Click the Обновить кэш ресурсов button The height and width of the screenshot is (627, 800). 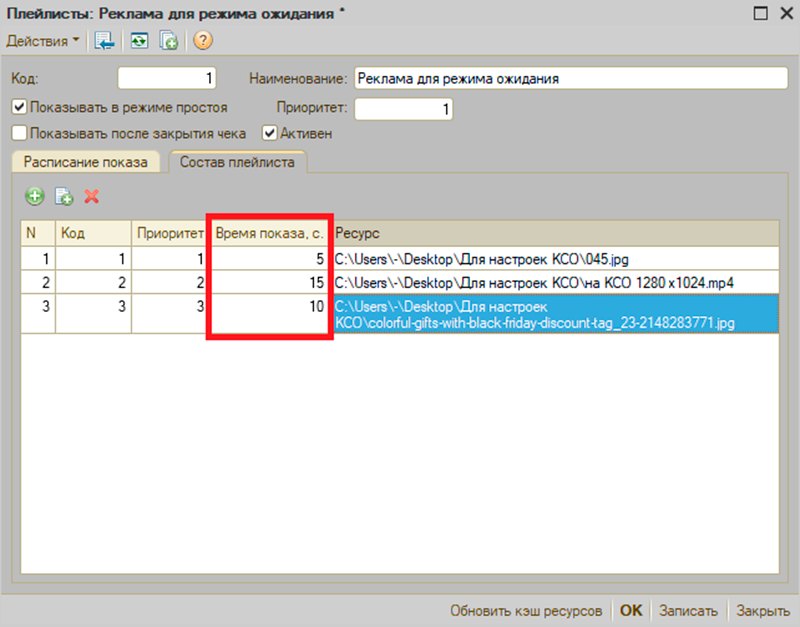[526, 611]
